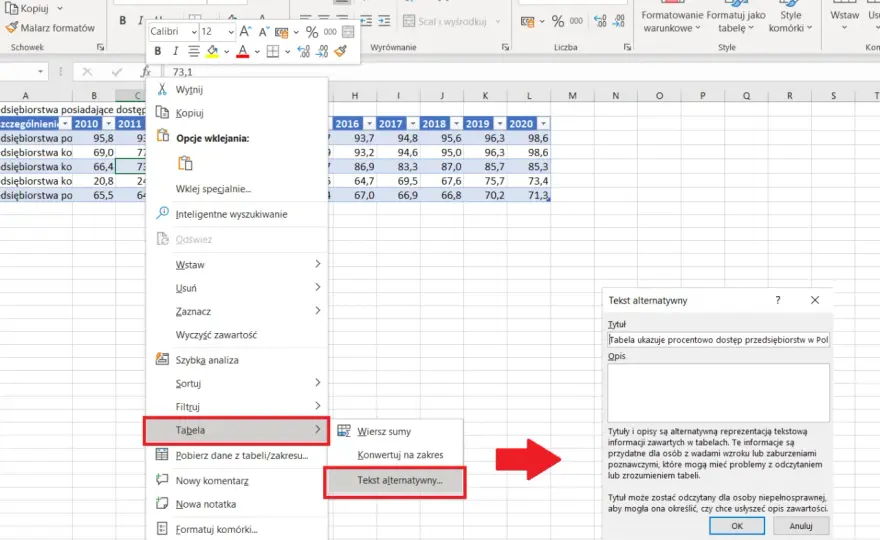Click formula bar showing 73,1
This screenshot has height=540, width=880.
tap(522, 72)
